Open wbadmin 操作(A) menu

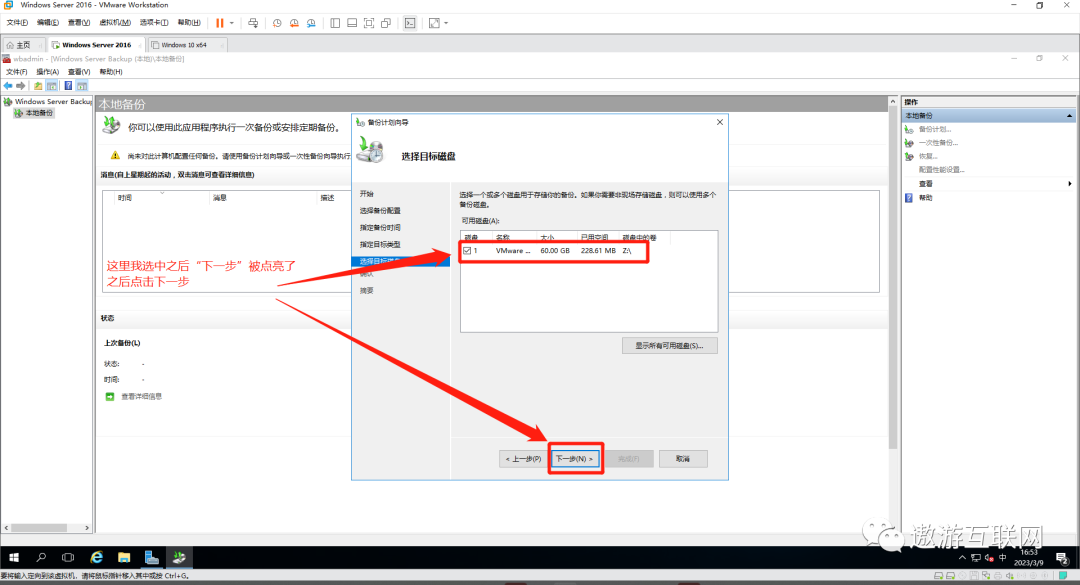48,72
